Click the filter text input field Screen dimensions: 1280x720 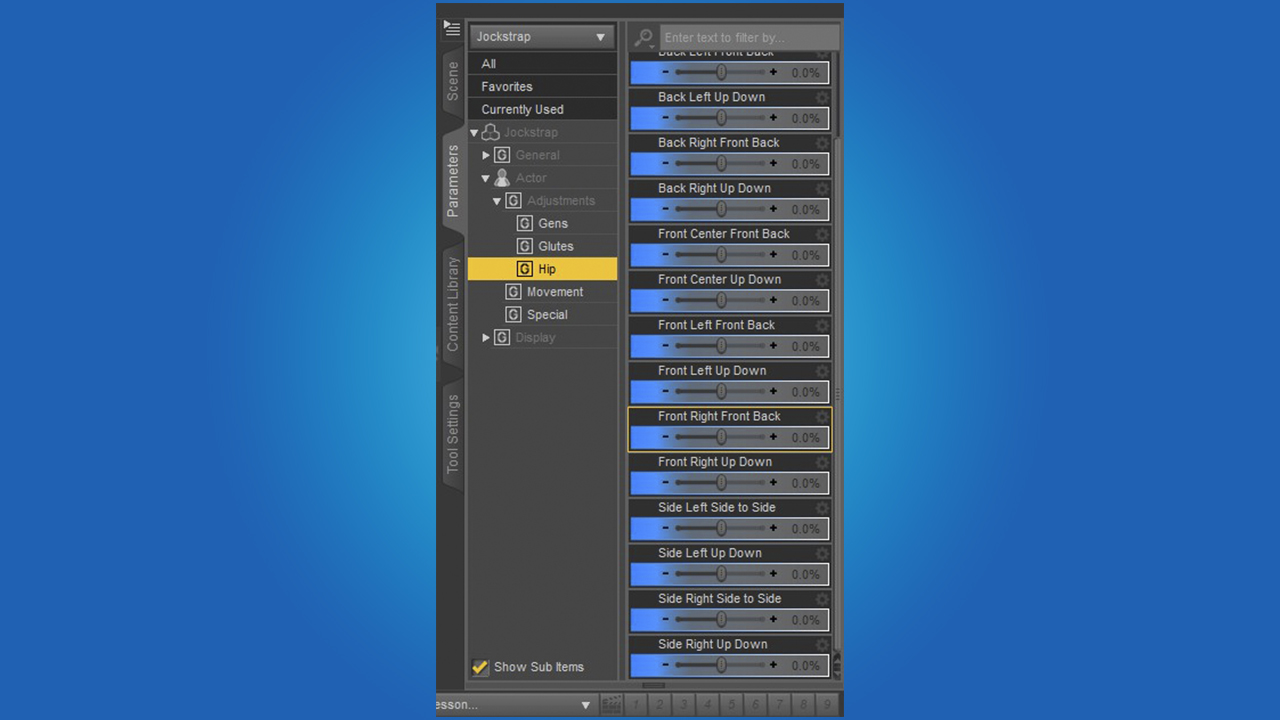point(749,38)
